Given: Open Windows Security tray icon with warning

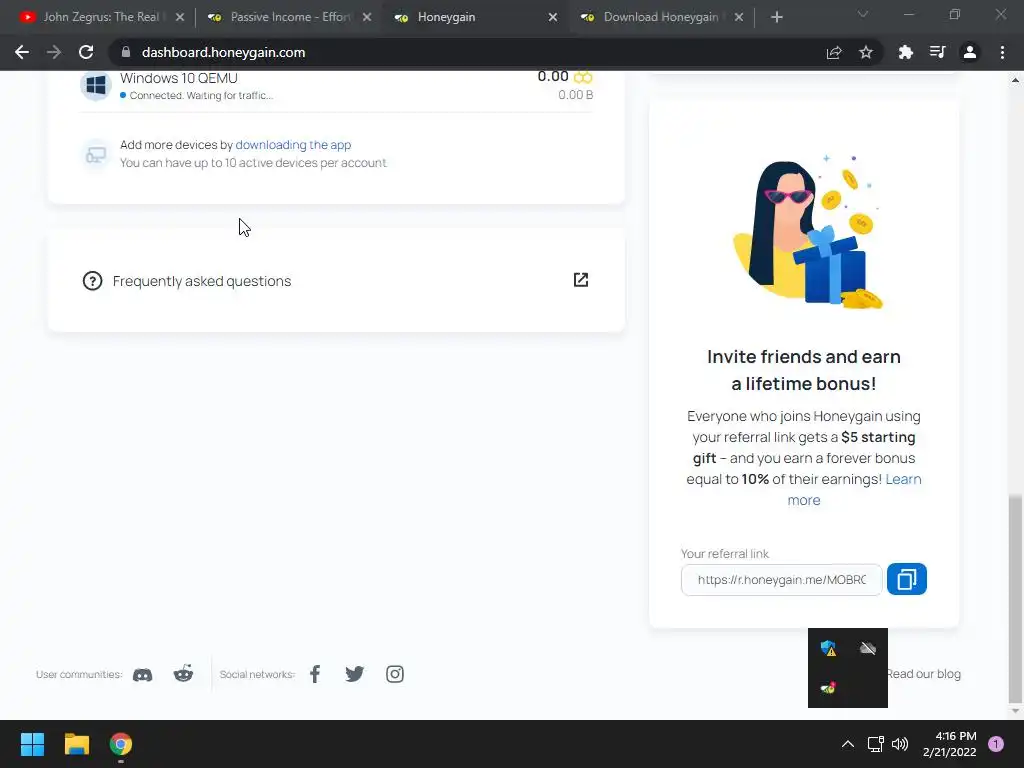Looking at the screenshot, I should (x=828, y=648).
